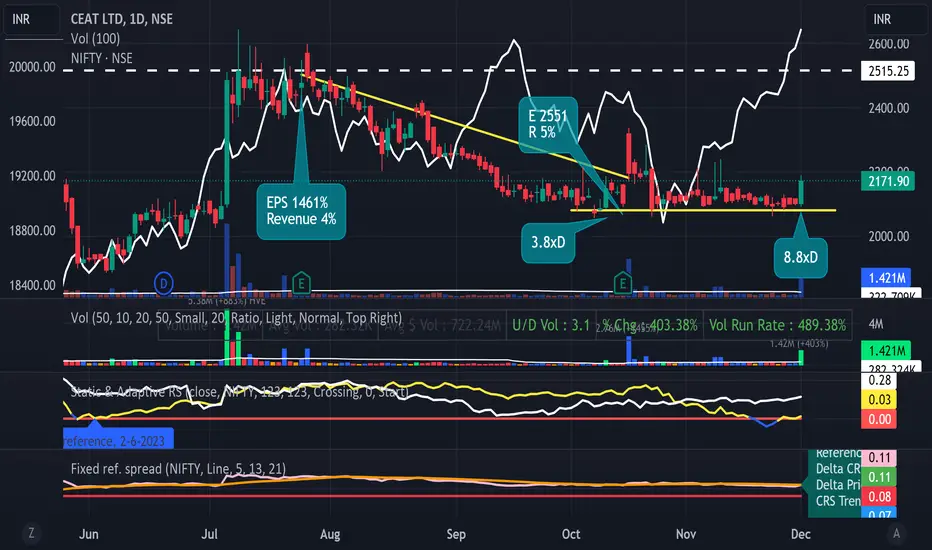The image size is (932, 550).
Task: Open the INR currency selector top left
Action: (32, 19)
